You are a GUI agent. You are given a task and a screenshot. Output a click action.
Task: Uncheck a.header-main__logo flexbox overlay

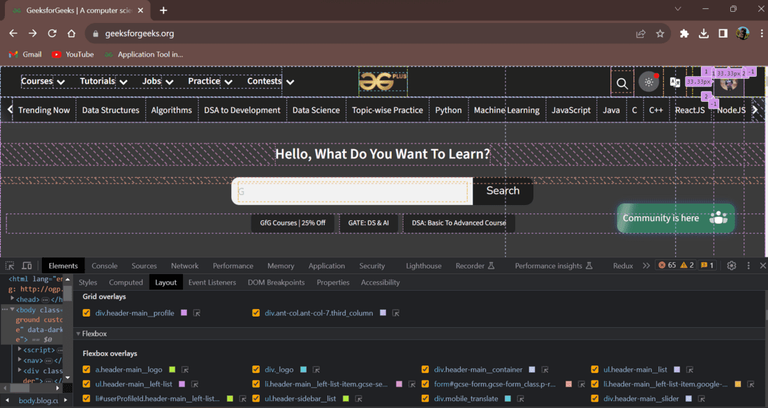pos(87,370)
